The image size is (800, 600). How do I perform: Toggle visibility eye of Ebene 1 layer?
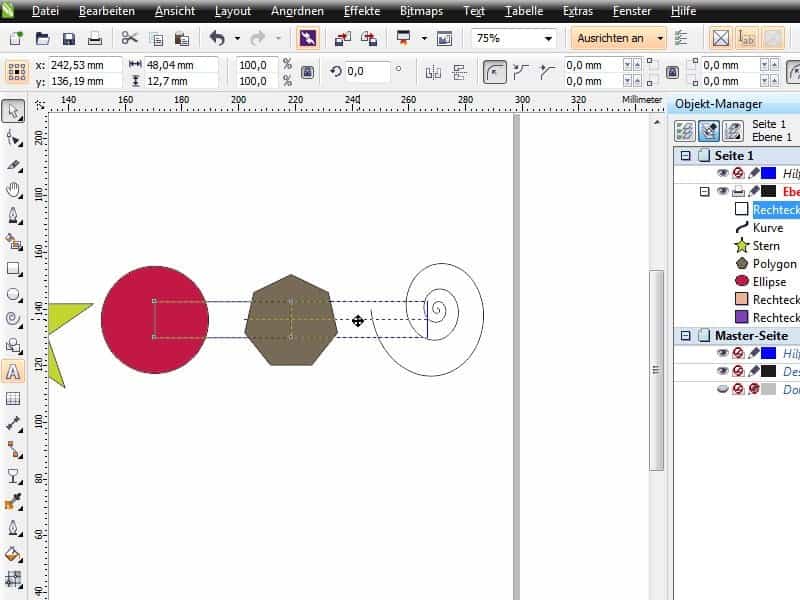tap(722, 191)
